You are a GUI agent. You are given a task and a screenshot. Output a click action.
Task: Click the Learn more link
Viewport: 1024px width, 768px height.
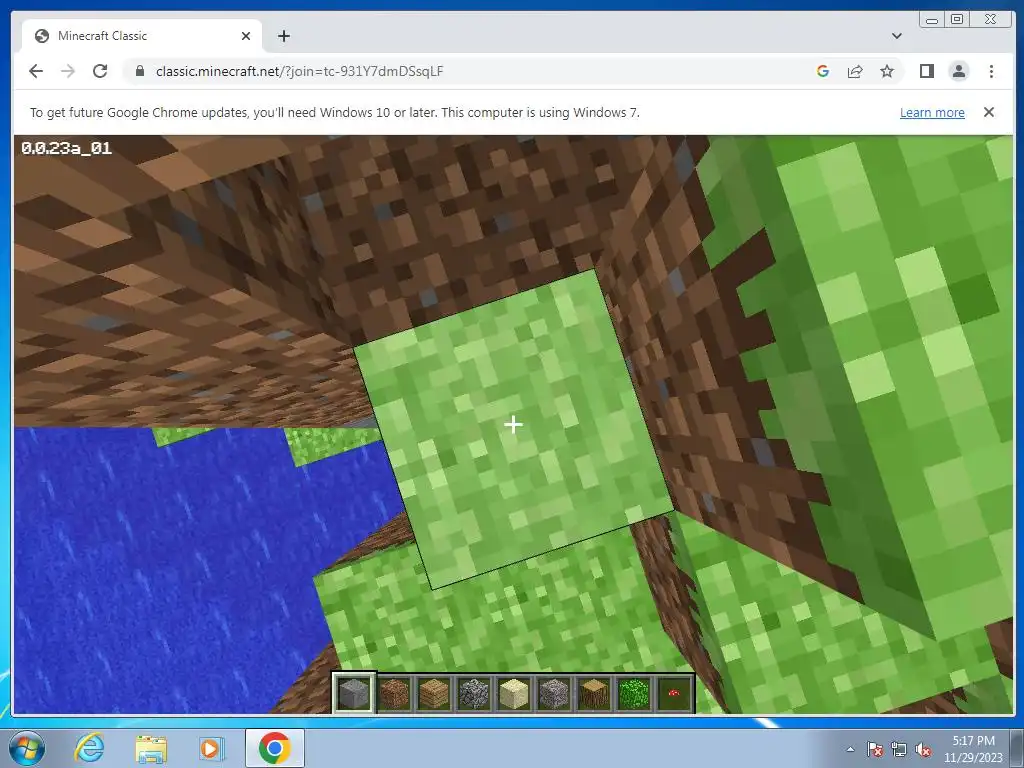coord(932,112)
